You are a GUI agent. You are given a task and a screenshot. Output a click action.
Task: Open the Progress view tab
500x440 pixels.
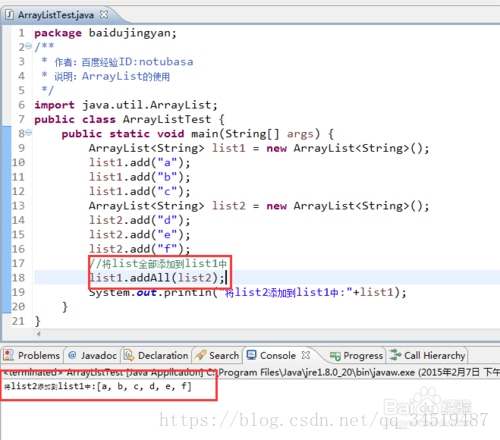[x=357, y=356]
